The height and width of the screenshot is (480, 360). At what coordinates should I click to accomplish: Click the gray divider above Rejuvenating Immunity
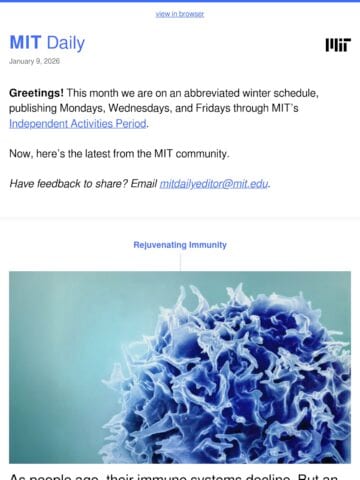click(180, 218)
